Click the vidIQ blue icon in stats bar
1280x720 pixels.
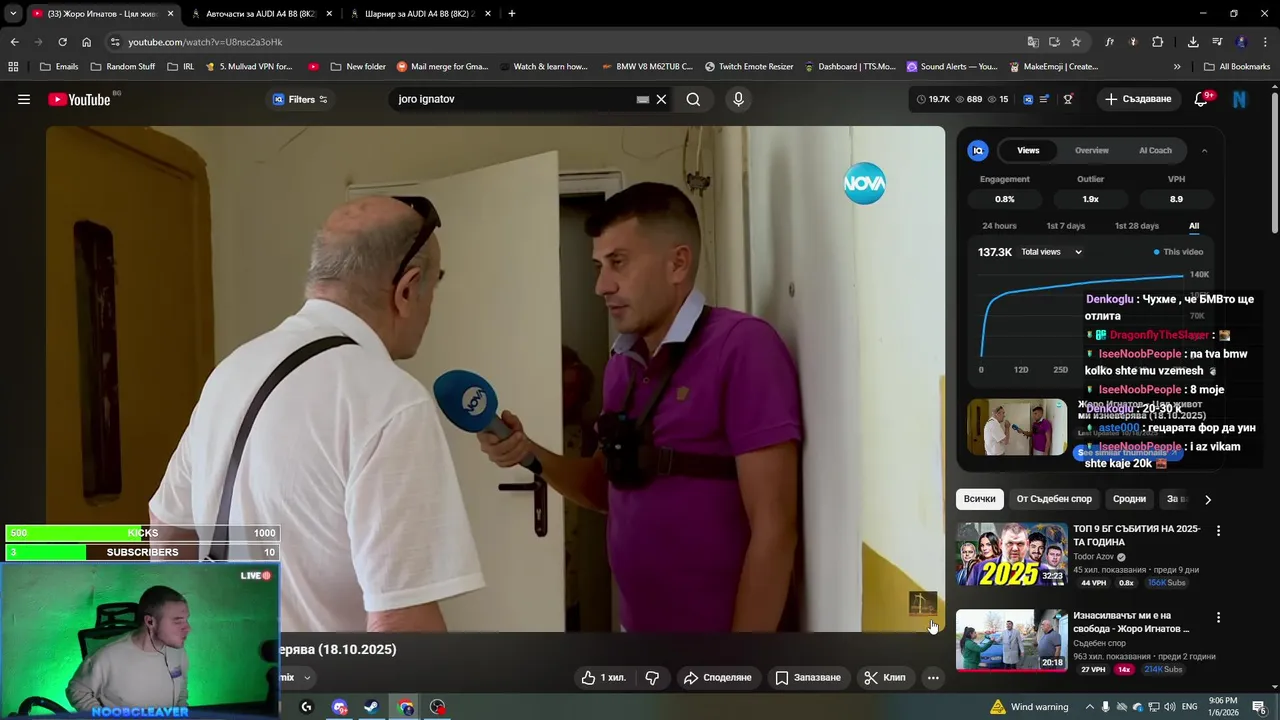(x=1029, y=99)
